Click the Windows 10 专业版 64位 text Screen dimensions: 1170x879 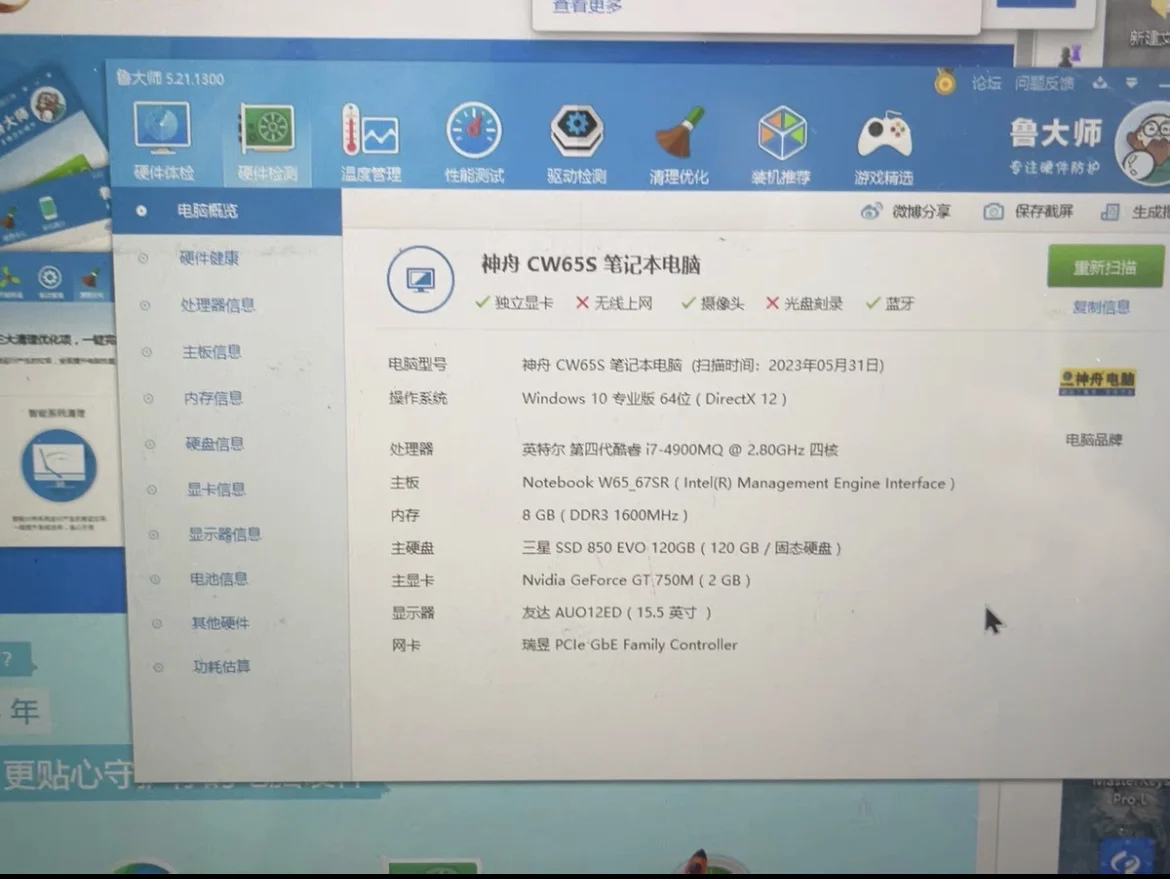click(607, 398)
